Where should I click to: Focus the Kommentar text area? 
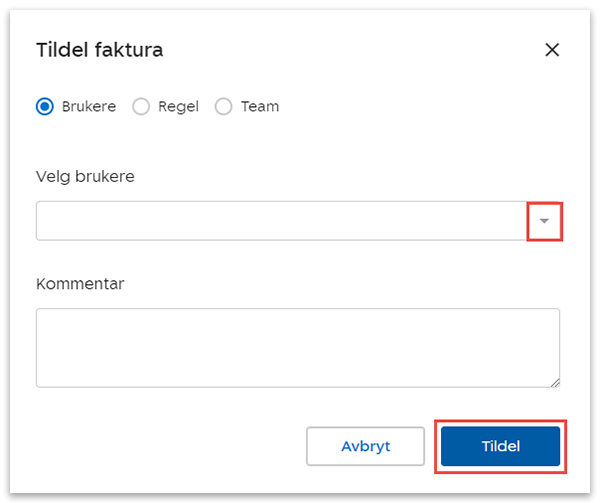click(x=297, y=347)
